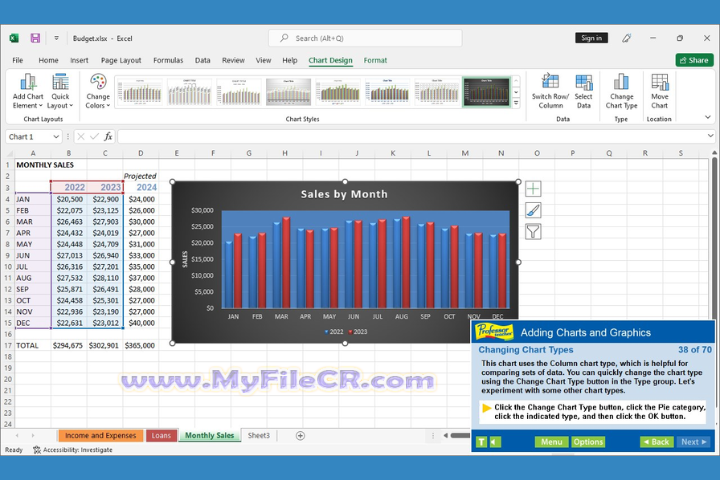Click the Change Chart Type button
This screenshot has width=720, height=480.
click(x=621, y=91)
